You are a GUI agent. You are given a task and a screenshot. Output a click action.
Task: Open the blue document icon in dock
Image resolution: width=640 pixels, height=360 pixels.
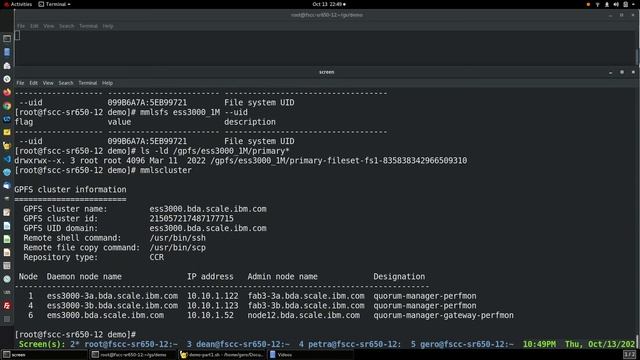tap(7, 52)
